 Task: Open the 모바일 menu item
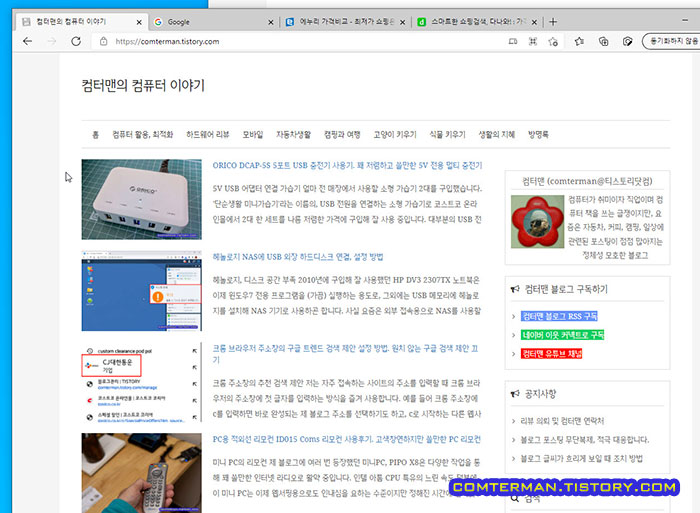(253, 134)
